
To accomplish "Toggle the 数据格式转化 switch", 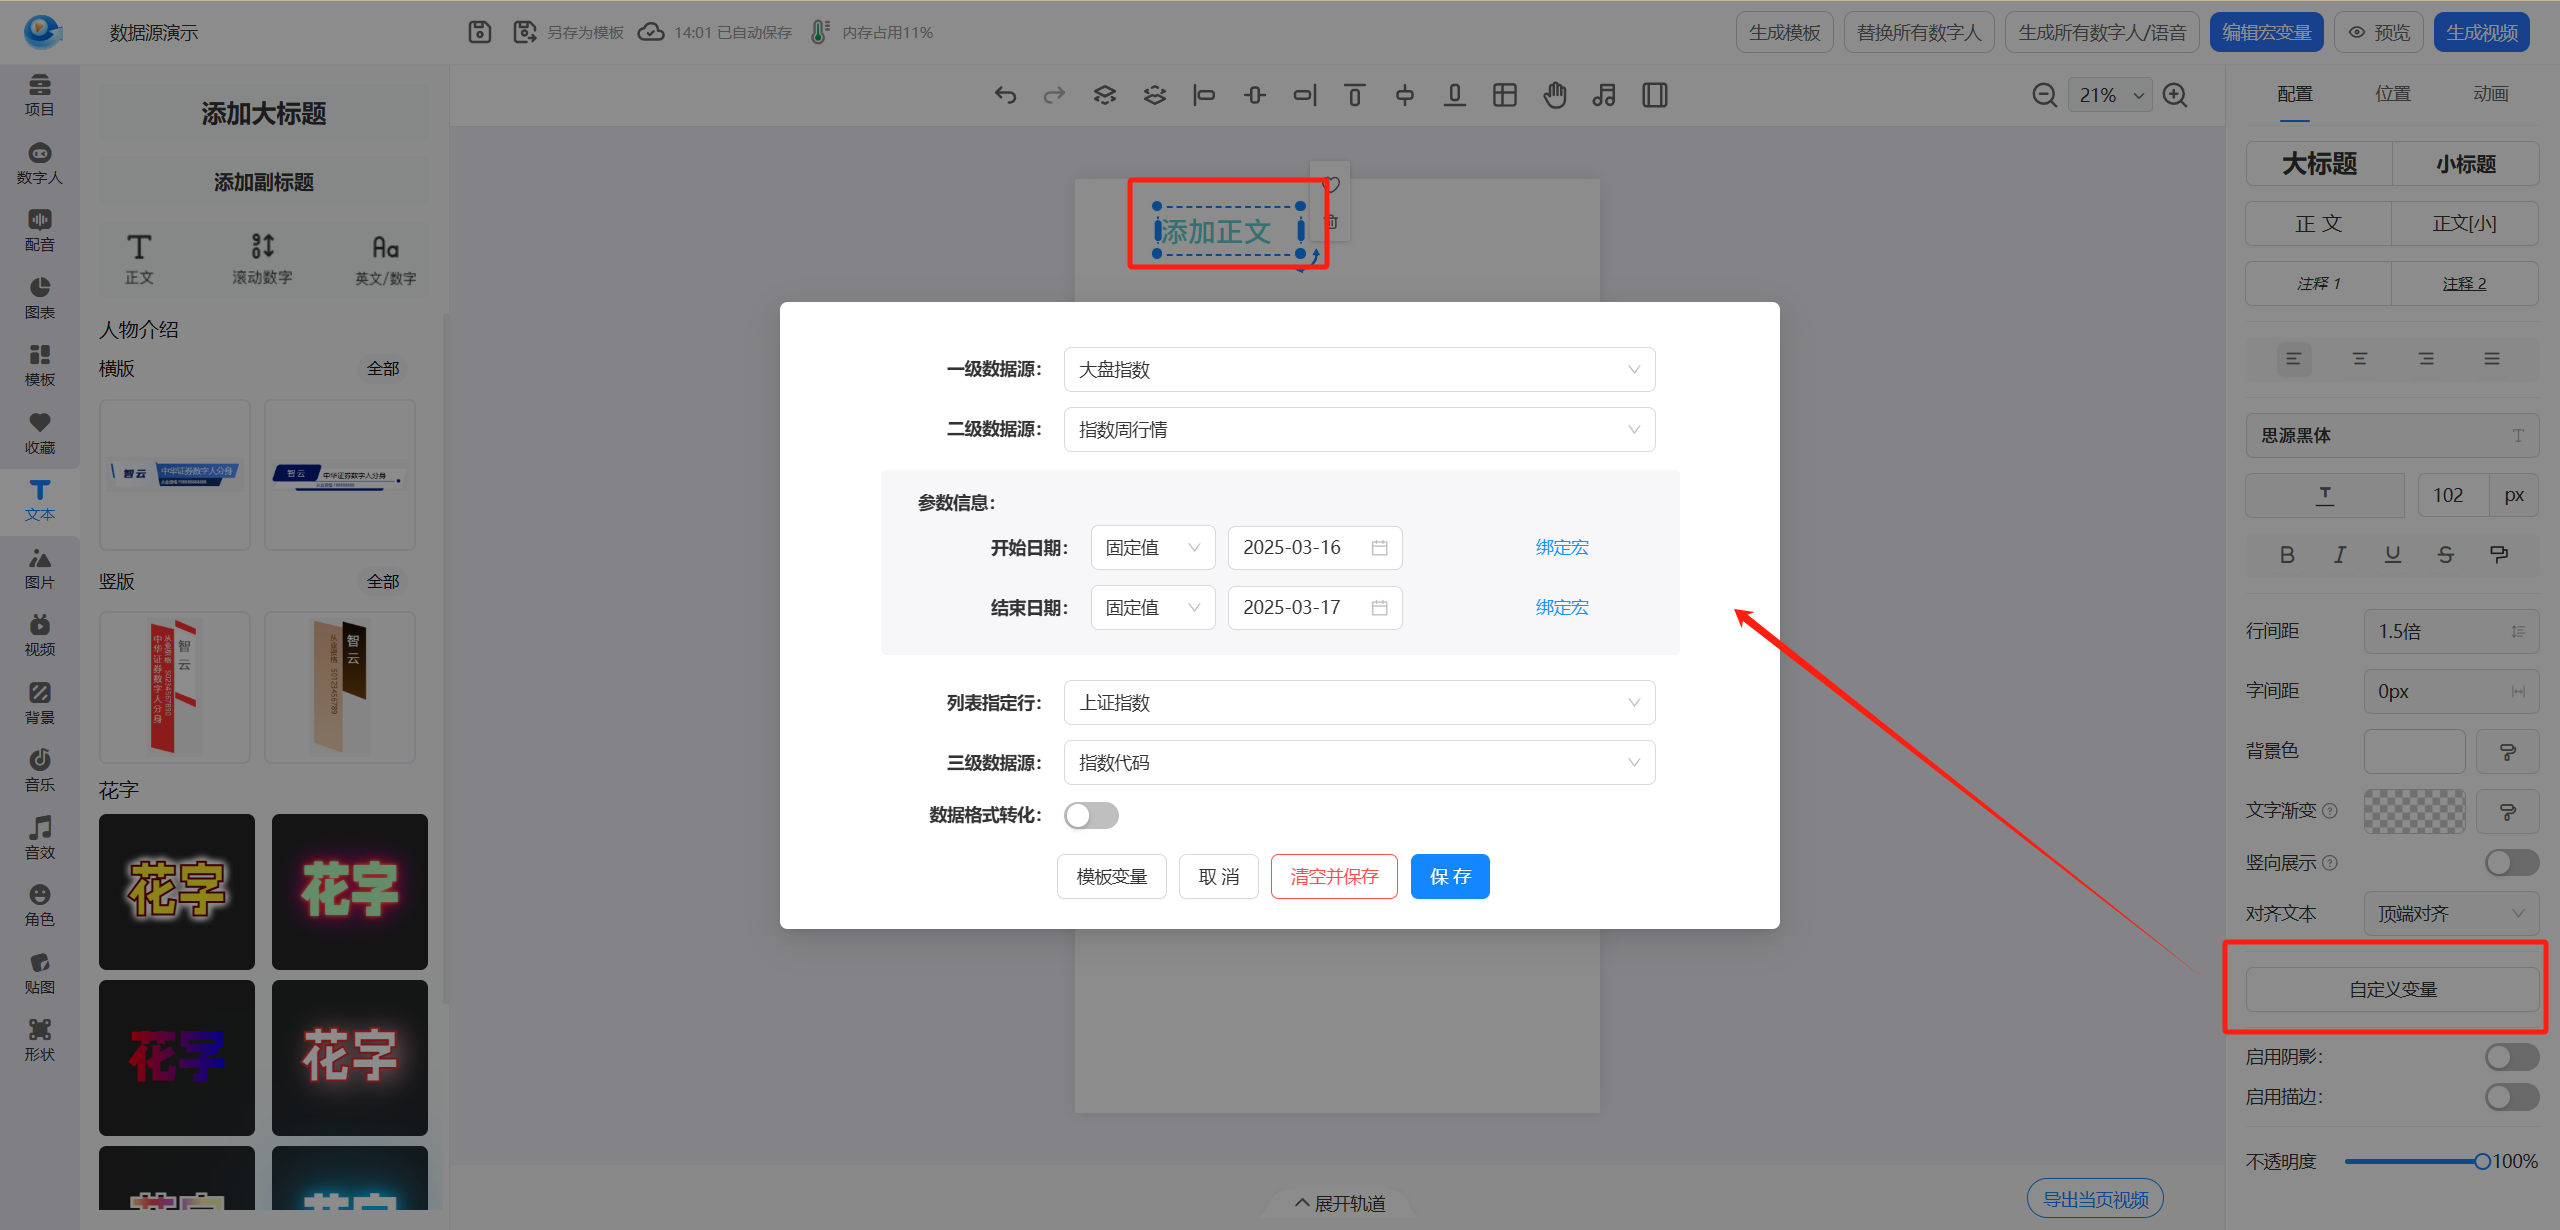I will pos(1091,816).
